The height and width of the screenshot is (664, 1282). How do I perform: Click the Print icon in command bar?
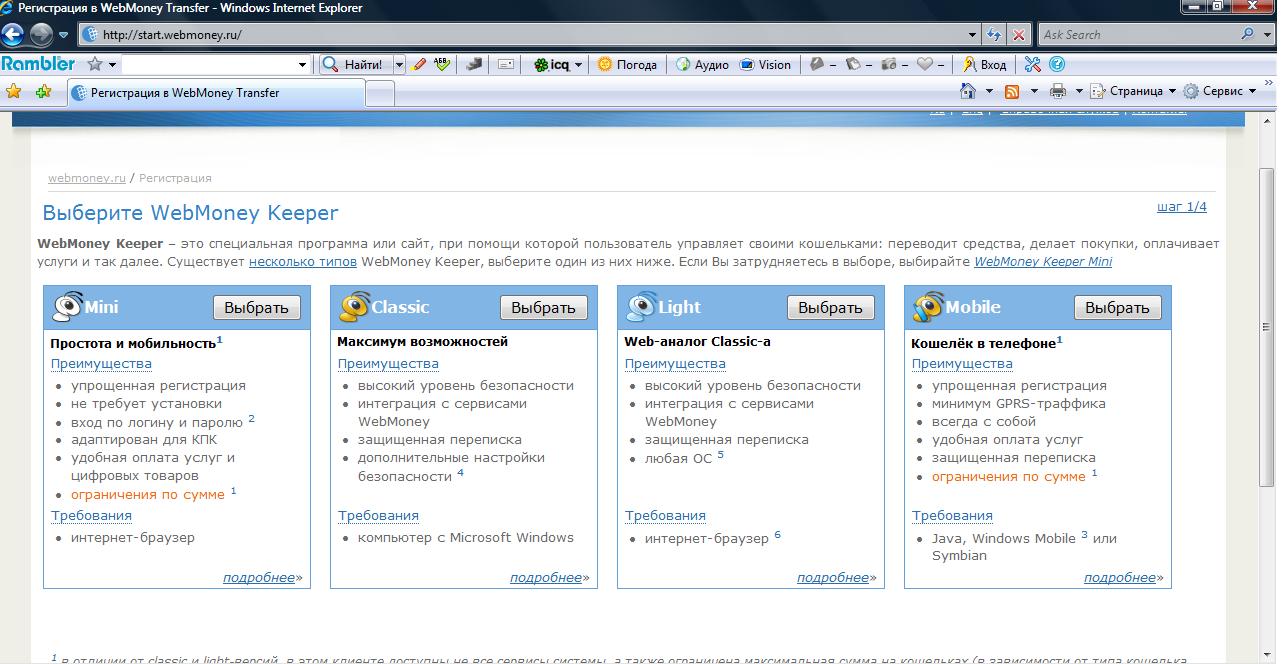[1058, 91]
